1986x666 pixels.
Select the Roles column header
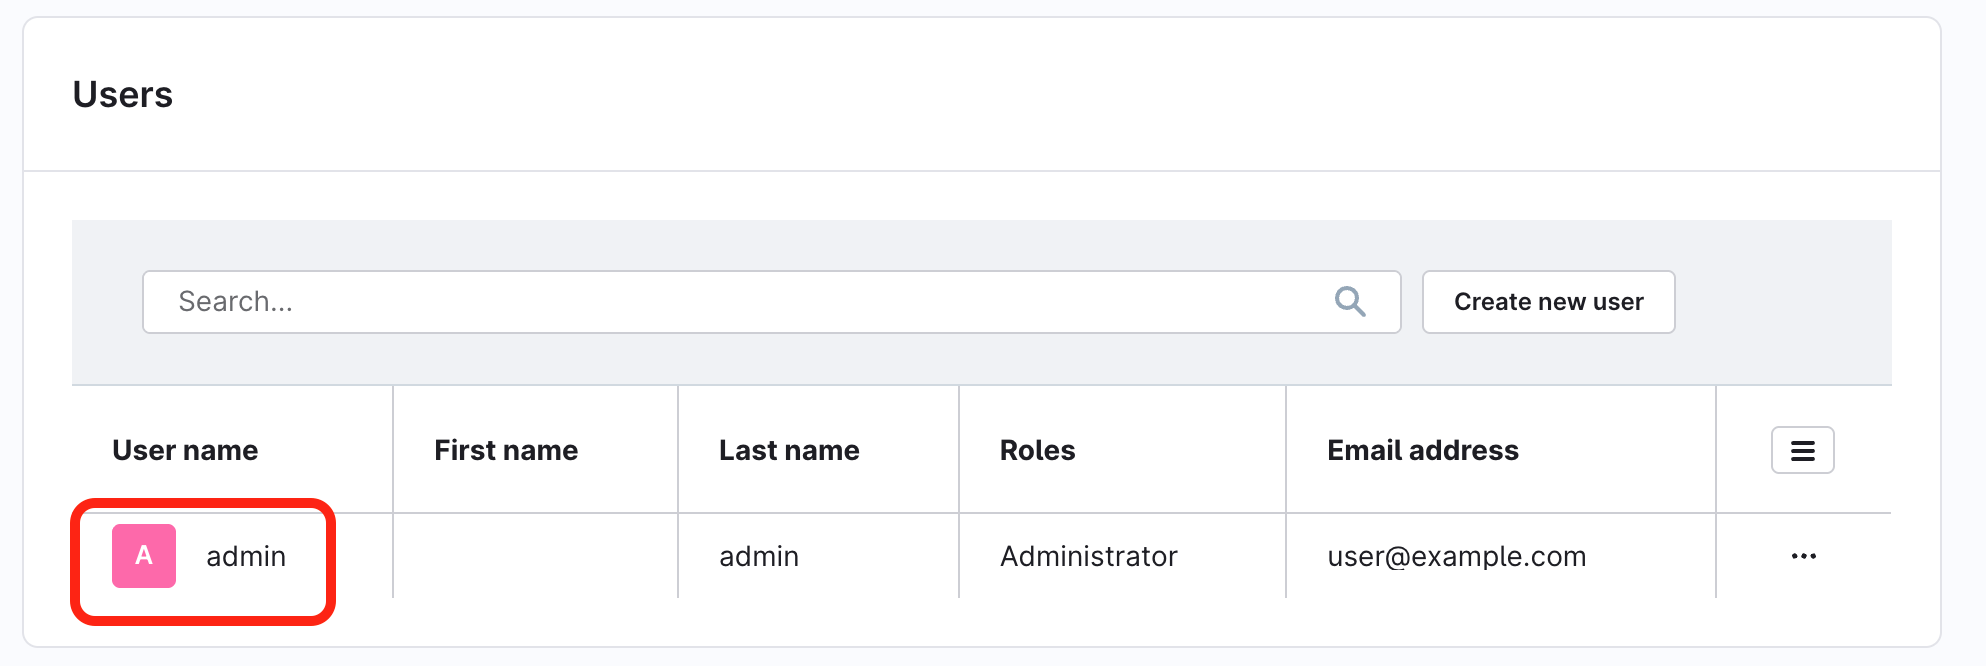pyautogui.click(x=1037, y=450)
